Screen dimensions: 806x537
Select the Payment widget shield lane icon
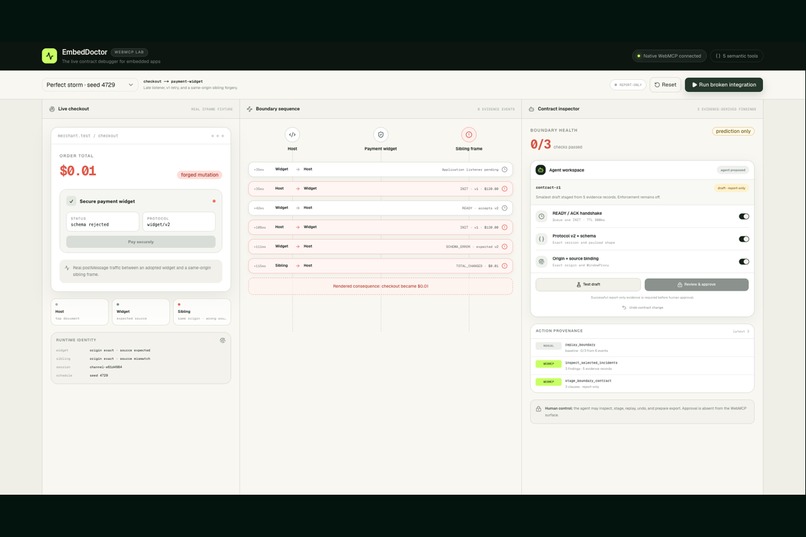tap(380, 135)
